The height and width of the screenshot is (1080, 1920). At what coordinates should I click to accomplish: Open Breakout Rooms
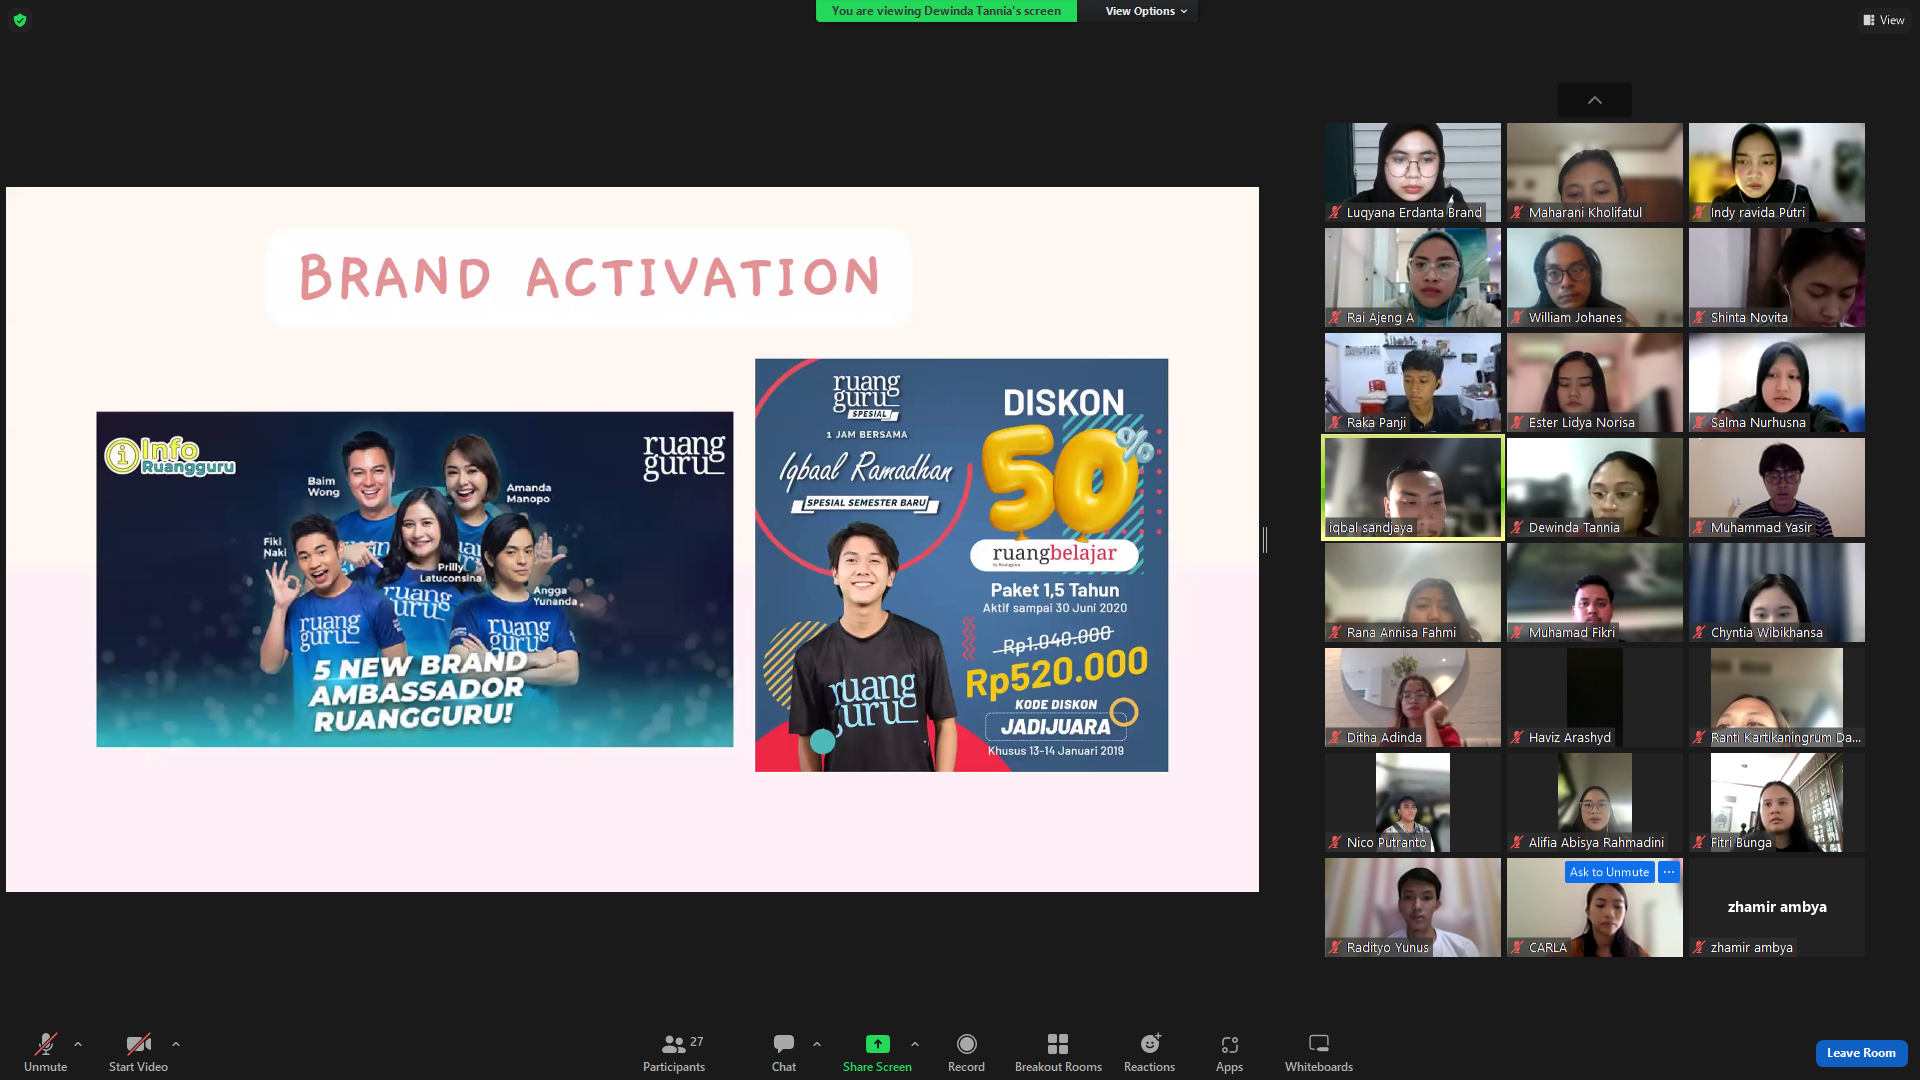(x=1058, y=1053)
